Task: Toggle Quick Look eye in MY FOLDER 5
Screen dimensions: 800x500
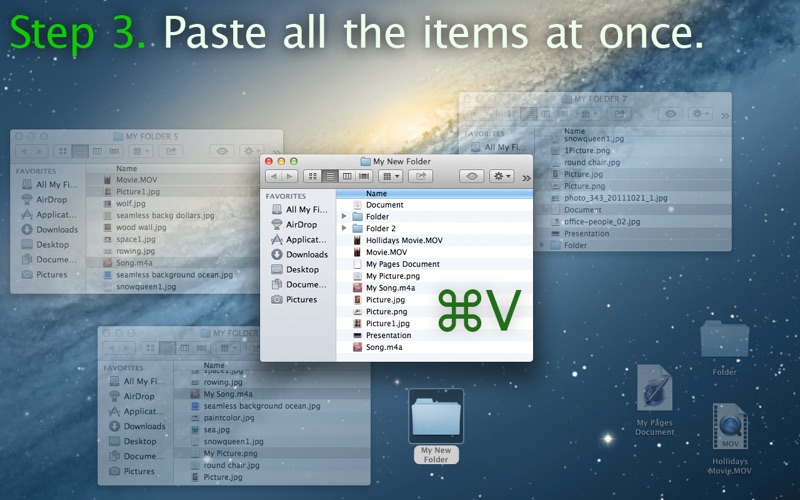Action: coord(221,151)
